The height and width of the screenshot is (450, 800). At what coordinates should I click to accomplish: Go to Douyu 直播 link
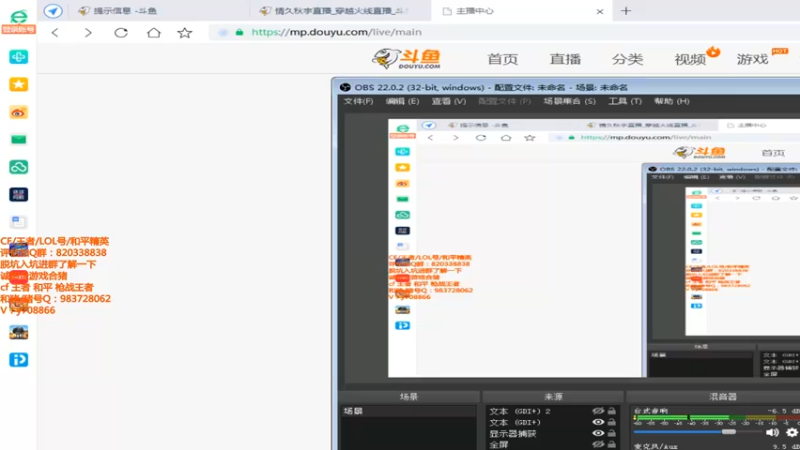pos(565,59)
